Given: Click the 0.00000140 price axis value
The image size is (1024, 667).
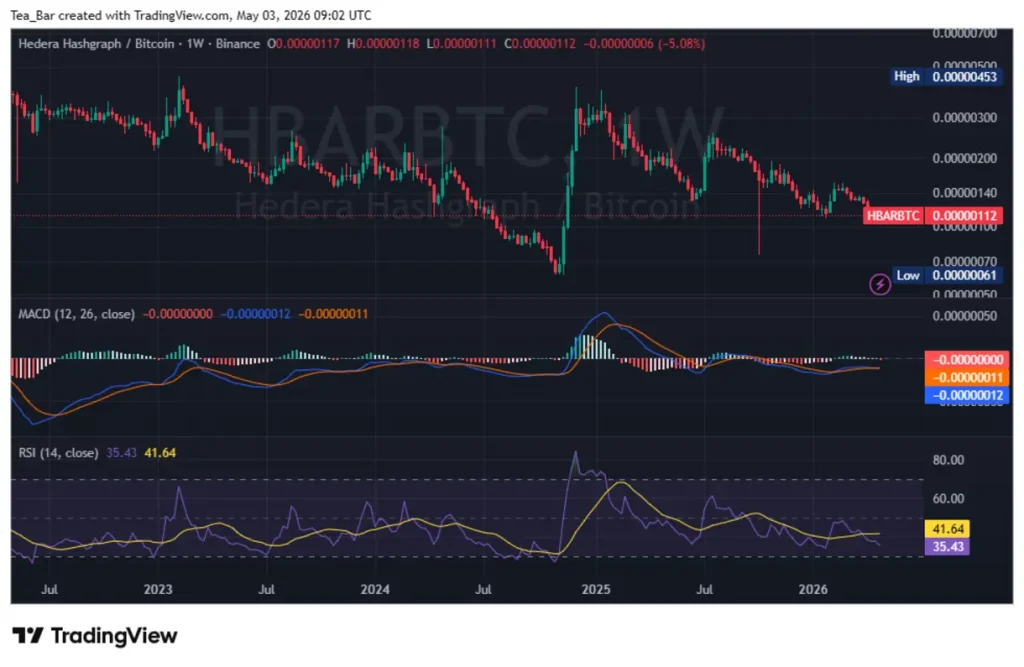Looking at the screenshot, I should 965,193.
